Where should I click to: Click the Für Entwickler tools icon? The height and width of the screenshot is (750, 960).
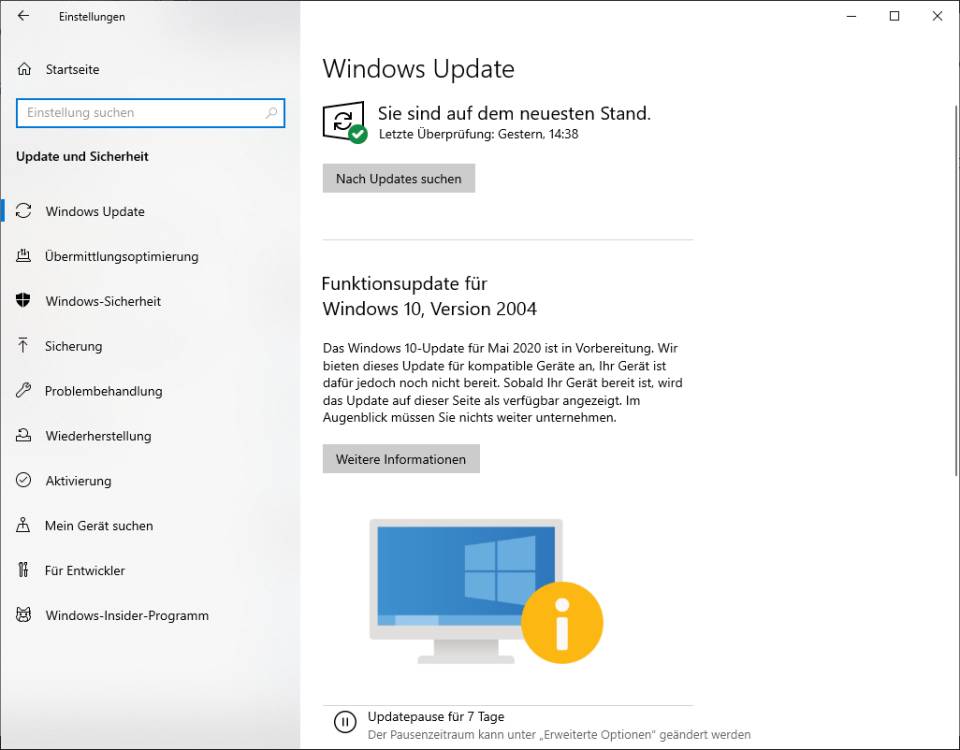(x=24, y=570)
